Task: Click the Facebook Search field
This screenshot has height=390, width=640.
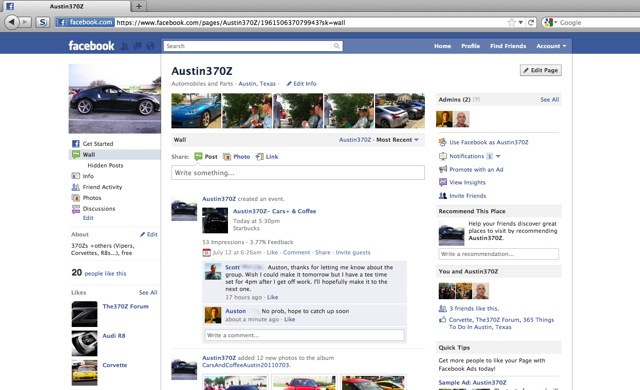Action: pos(248,46)
